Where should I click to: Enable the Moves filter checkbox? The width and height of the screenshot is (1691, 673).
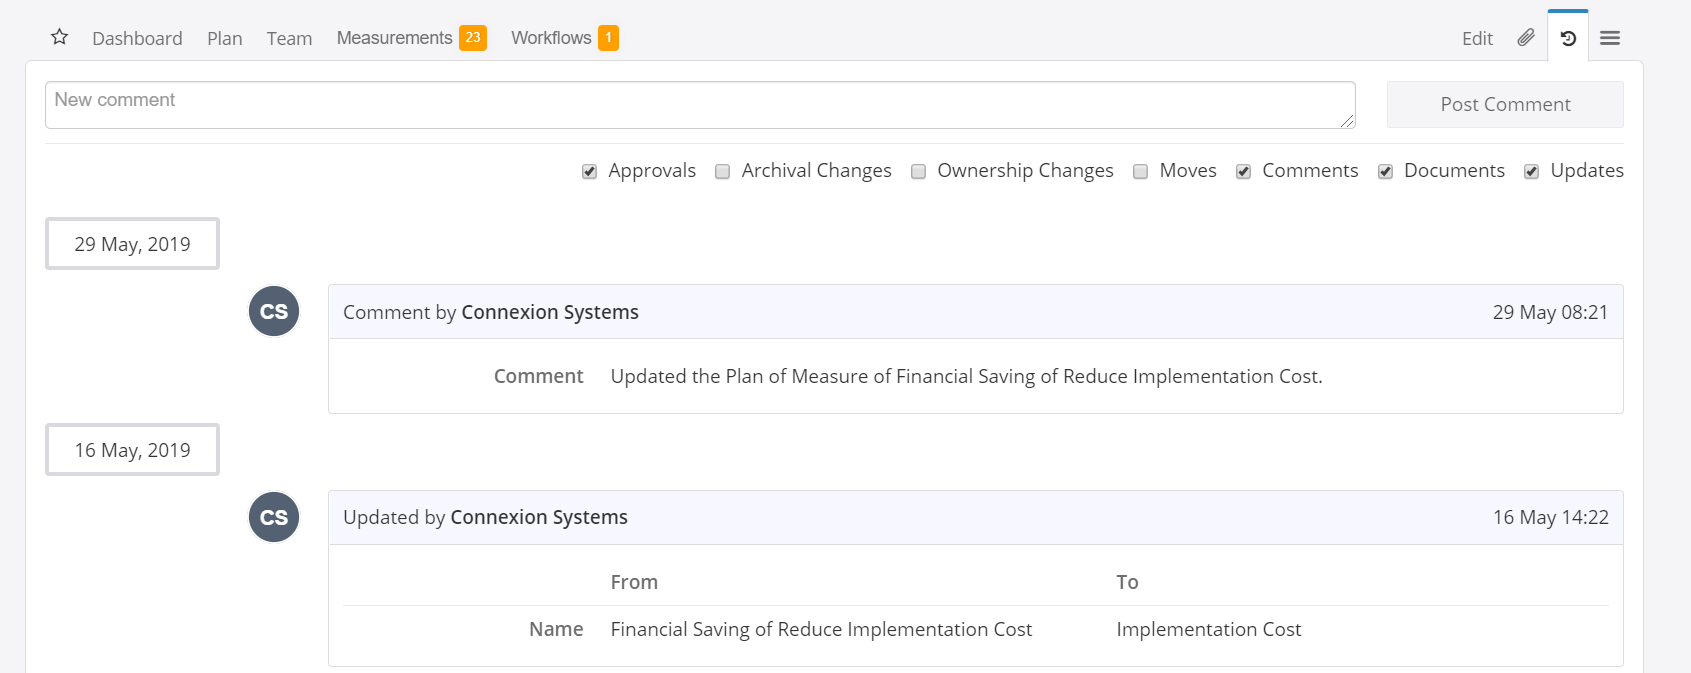coord(1141,172)
